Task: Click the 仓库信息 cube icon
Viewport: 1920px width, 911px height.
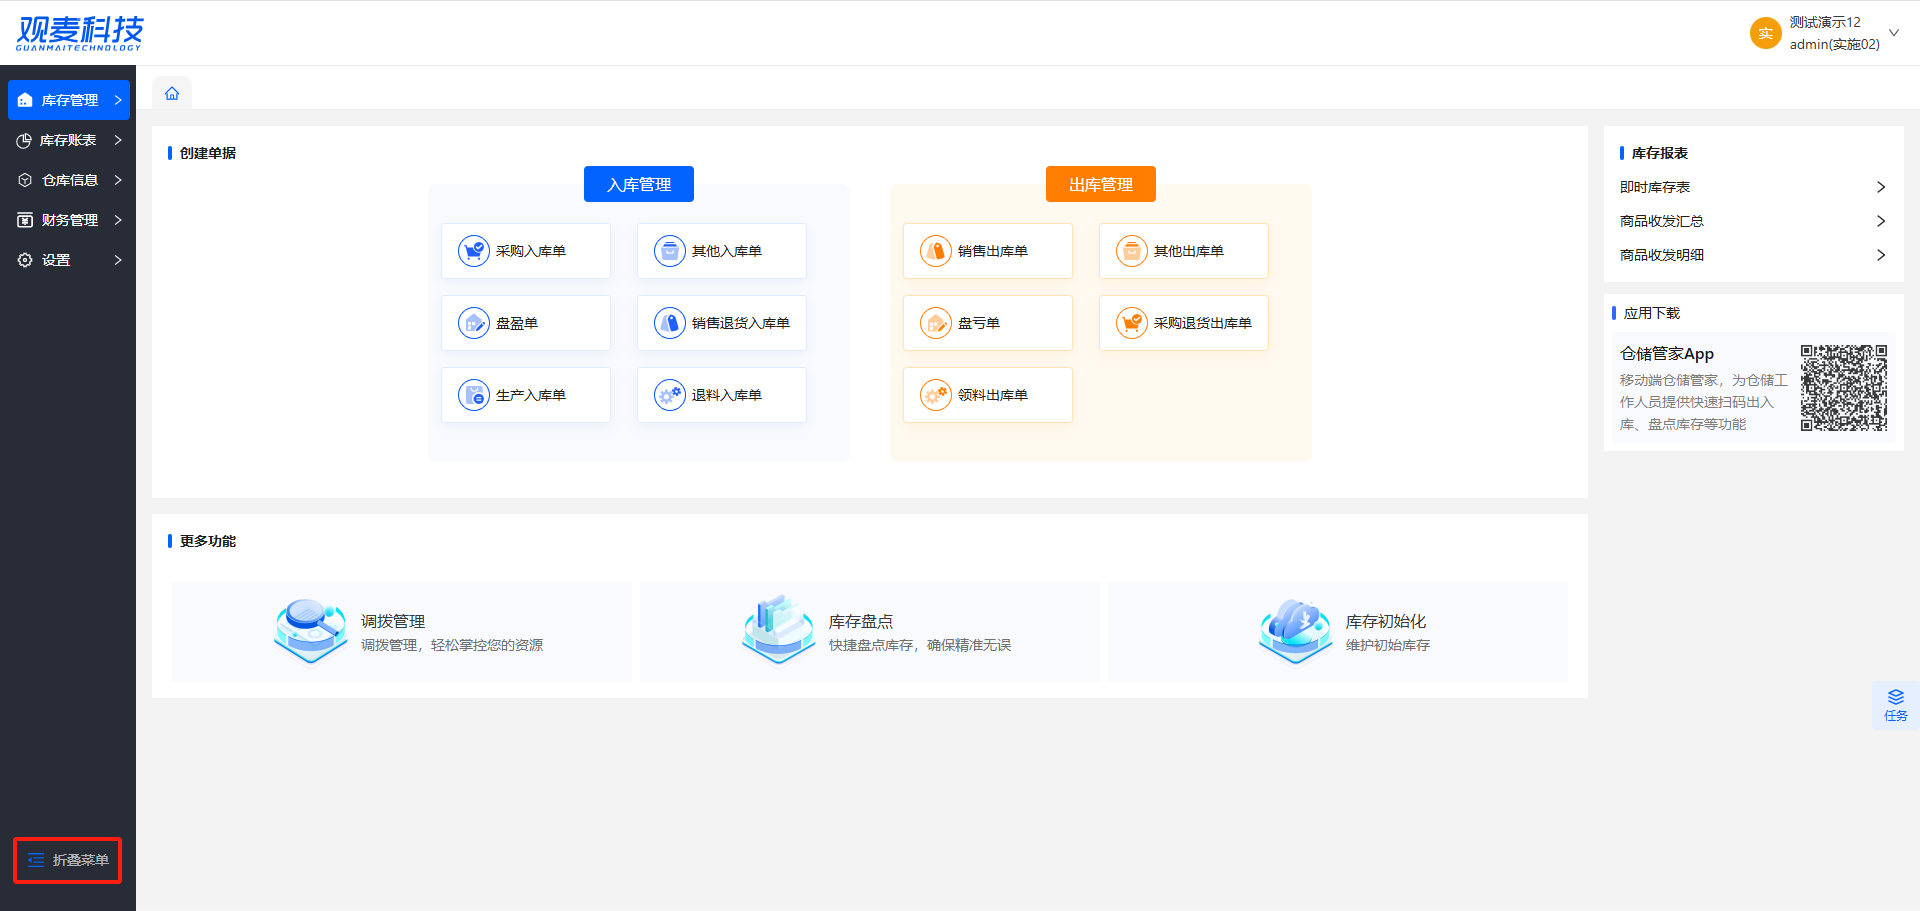Action: pos(25,180)
